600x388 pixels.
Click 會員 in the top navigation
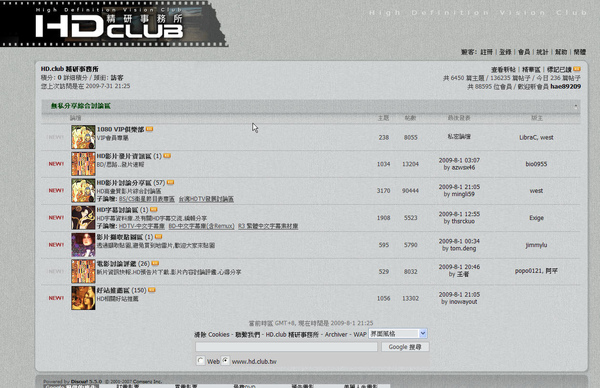[x=524, y=52]
